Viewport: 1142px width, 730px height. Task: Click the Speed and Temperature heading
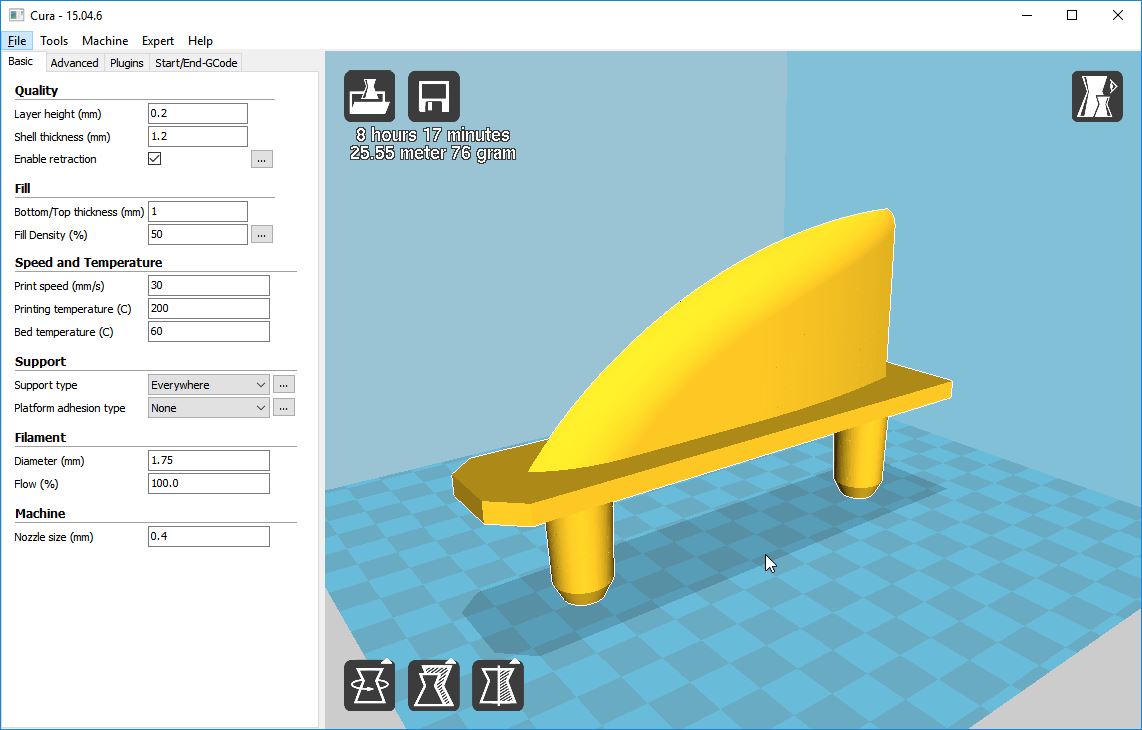pos(88,262)
